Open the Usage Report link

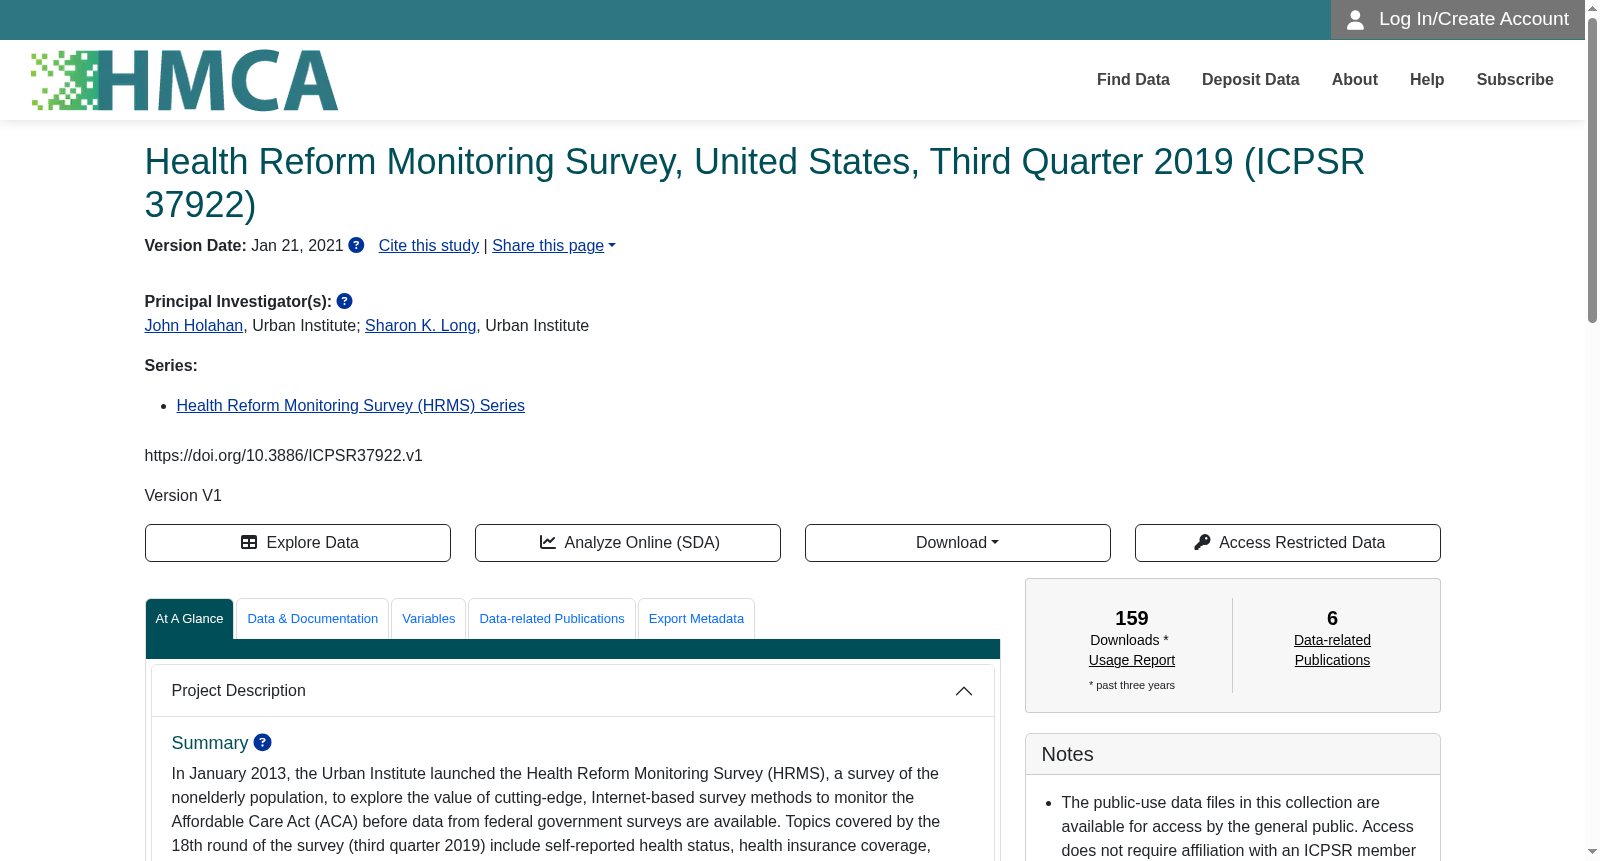[x=1132, y=660]
